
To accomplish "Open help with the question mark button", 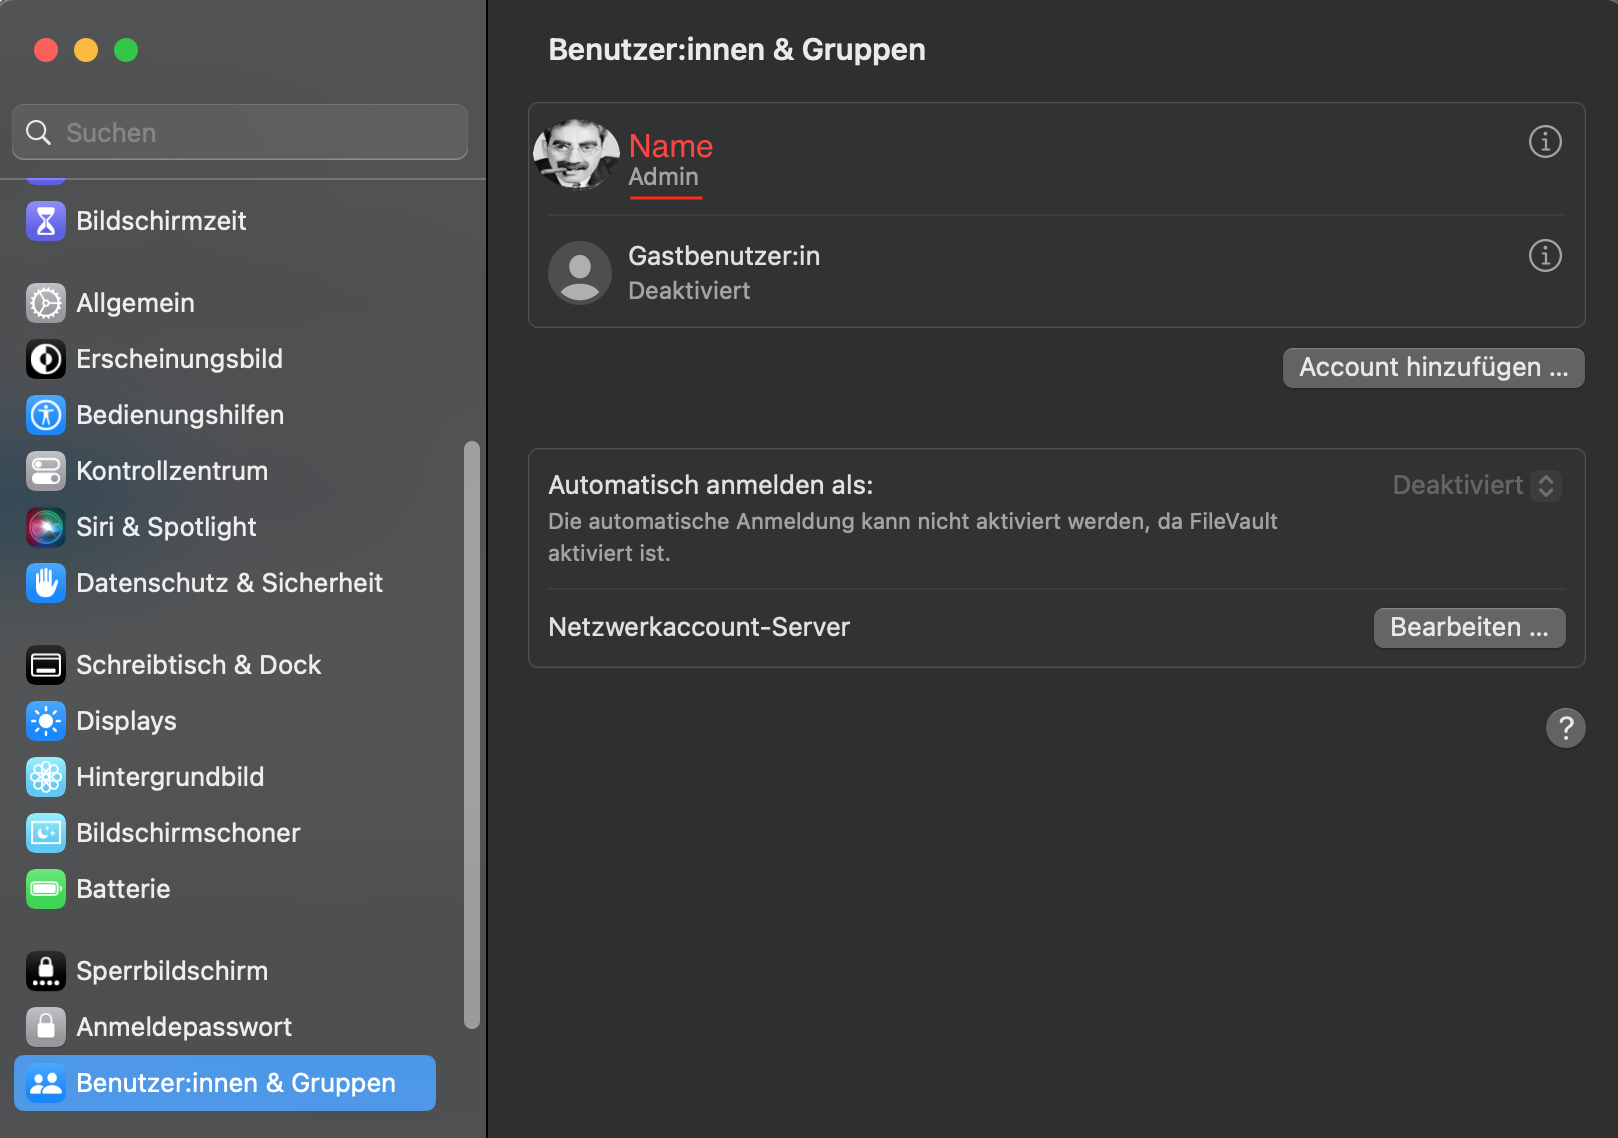I will coord(1565,728).
